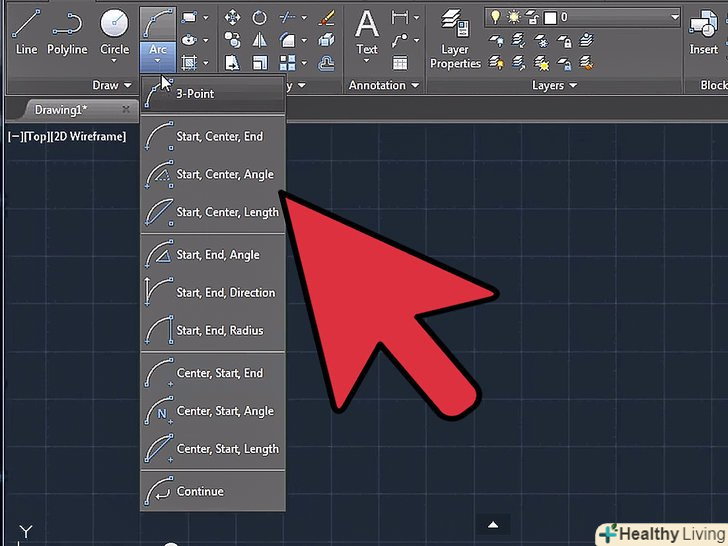Viewport: 728px width, 546px height.
Task: Click the Arc tool icon above its label
Action: click(158, 23)
